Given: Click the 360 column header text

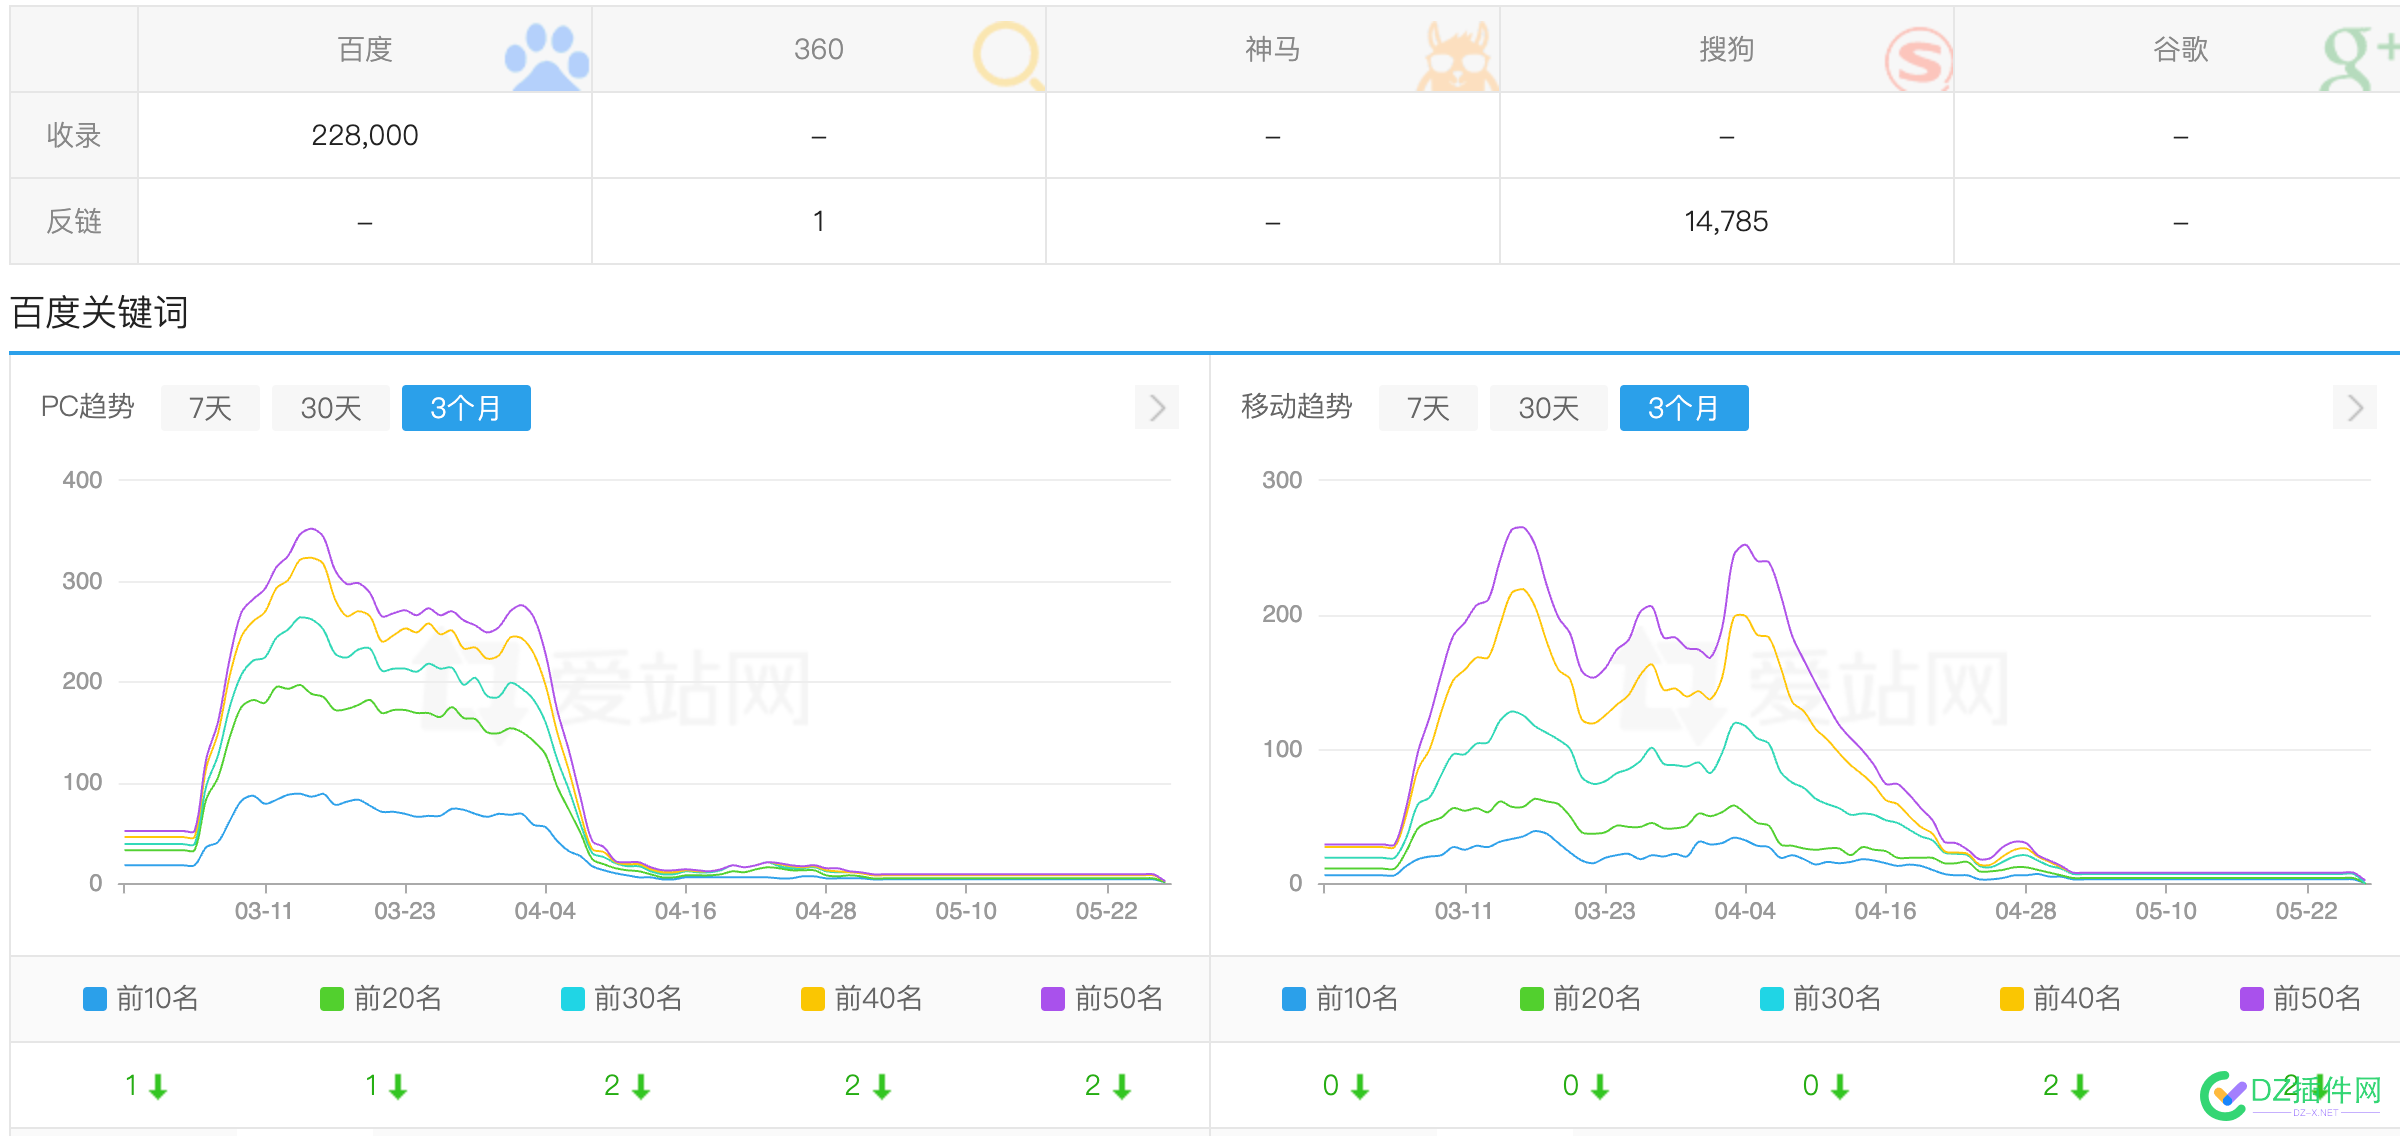Looking at the screenshot, I should pyautogui.click(x=819, y=49).
